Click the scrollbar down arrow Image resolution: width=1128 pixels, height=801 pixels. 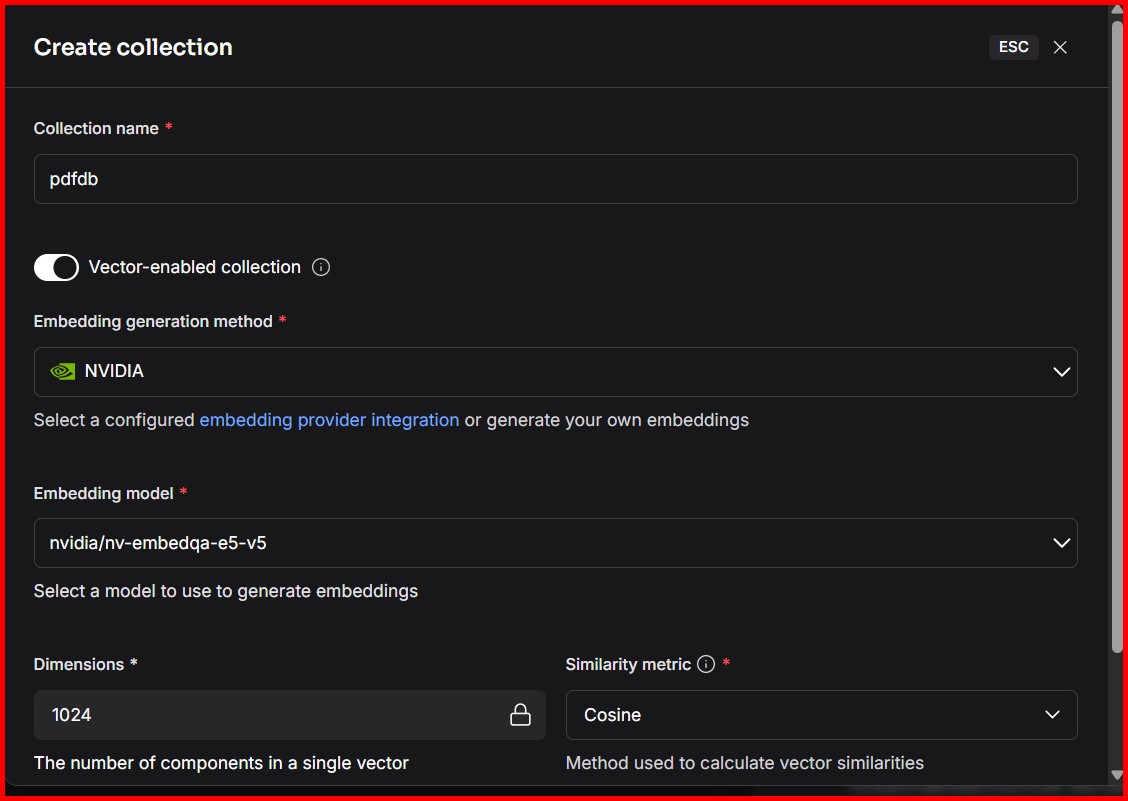[1117, 776]
